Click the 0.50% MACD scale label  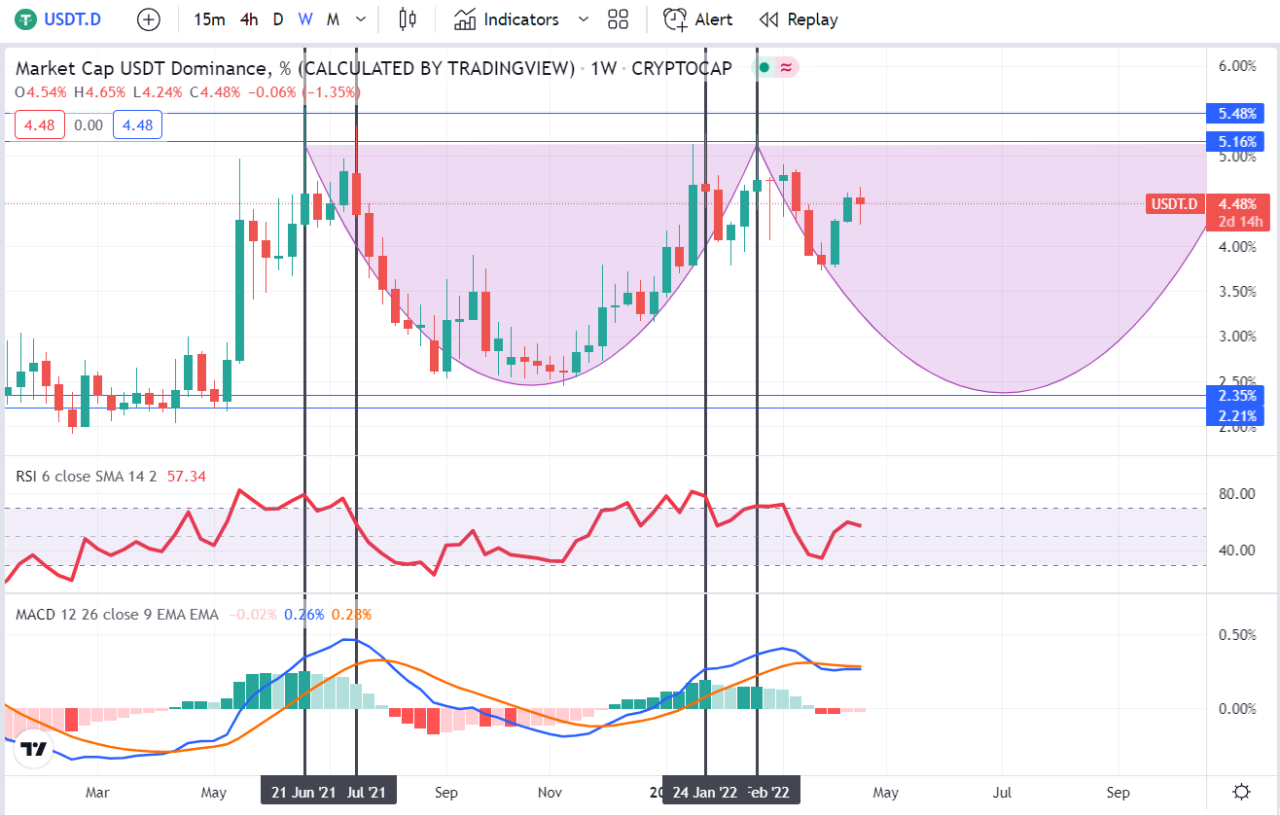tap(1236, 636)
